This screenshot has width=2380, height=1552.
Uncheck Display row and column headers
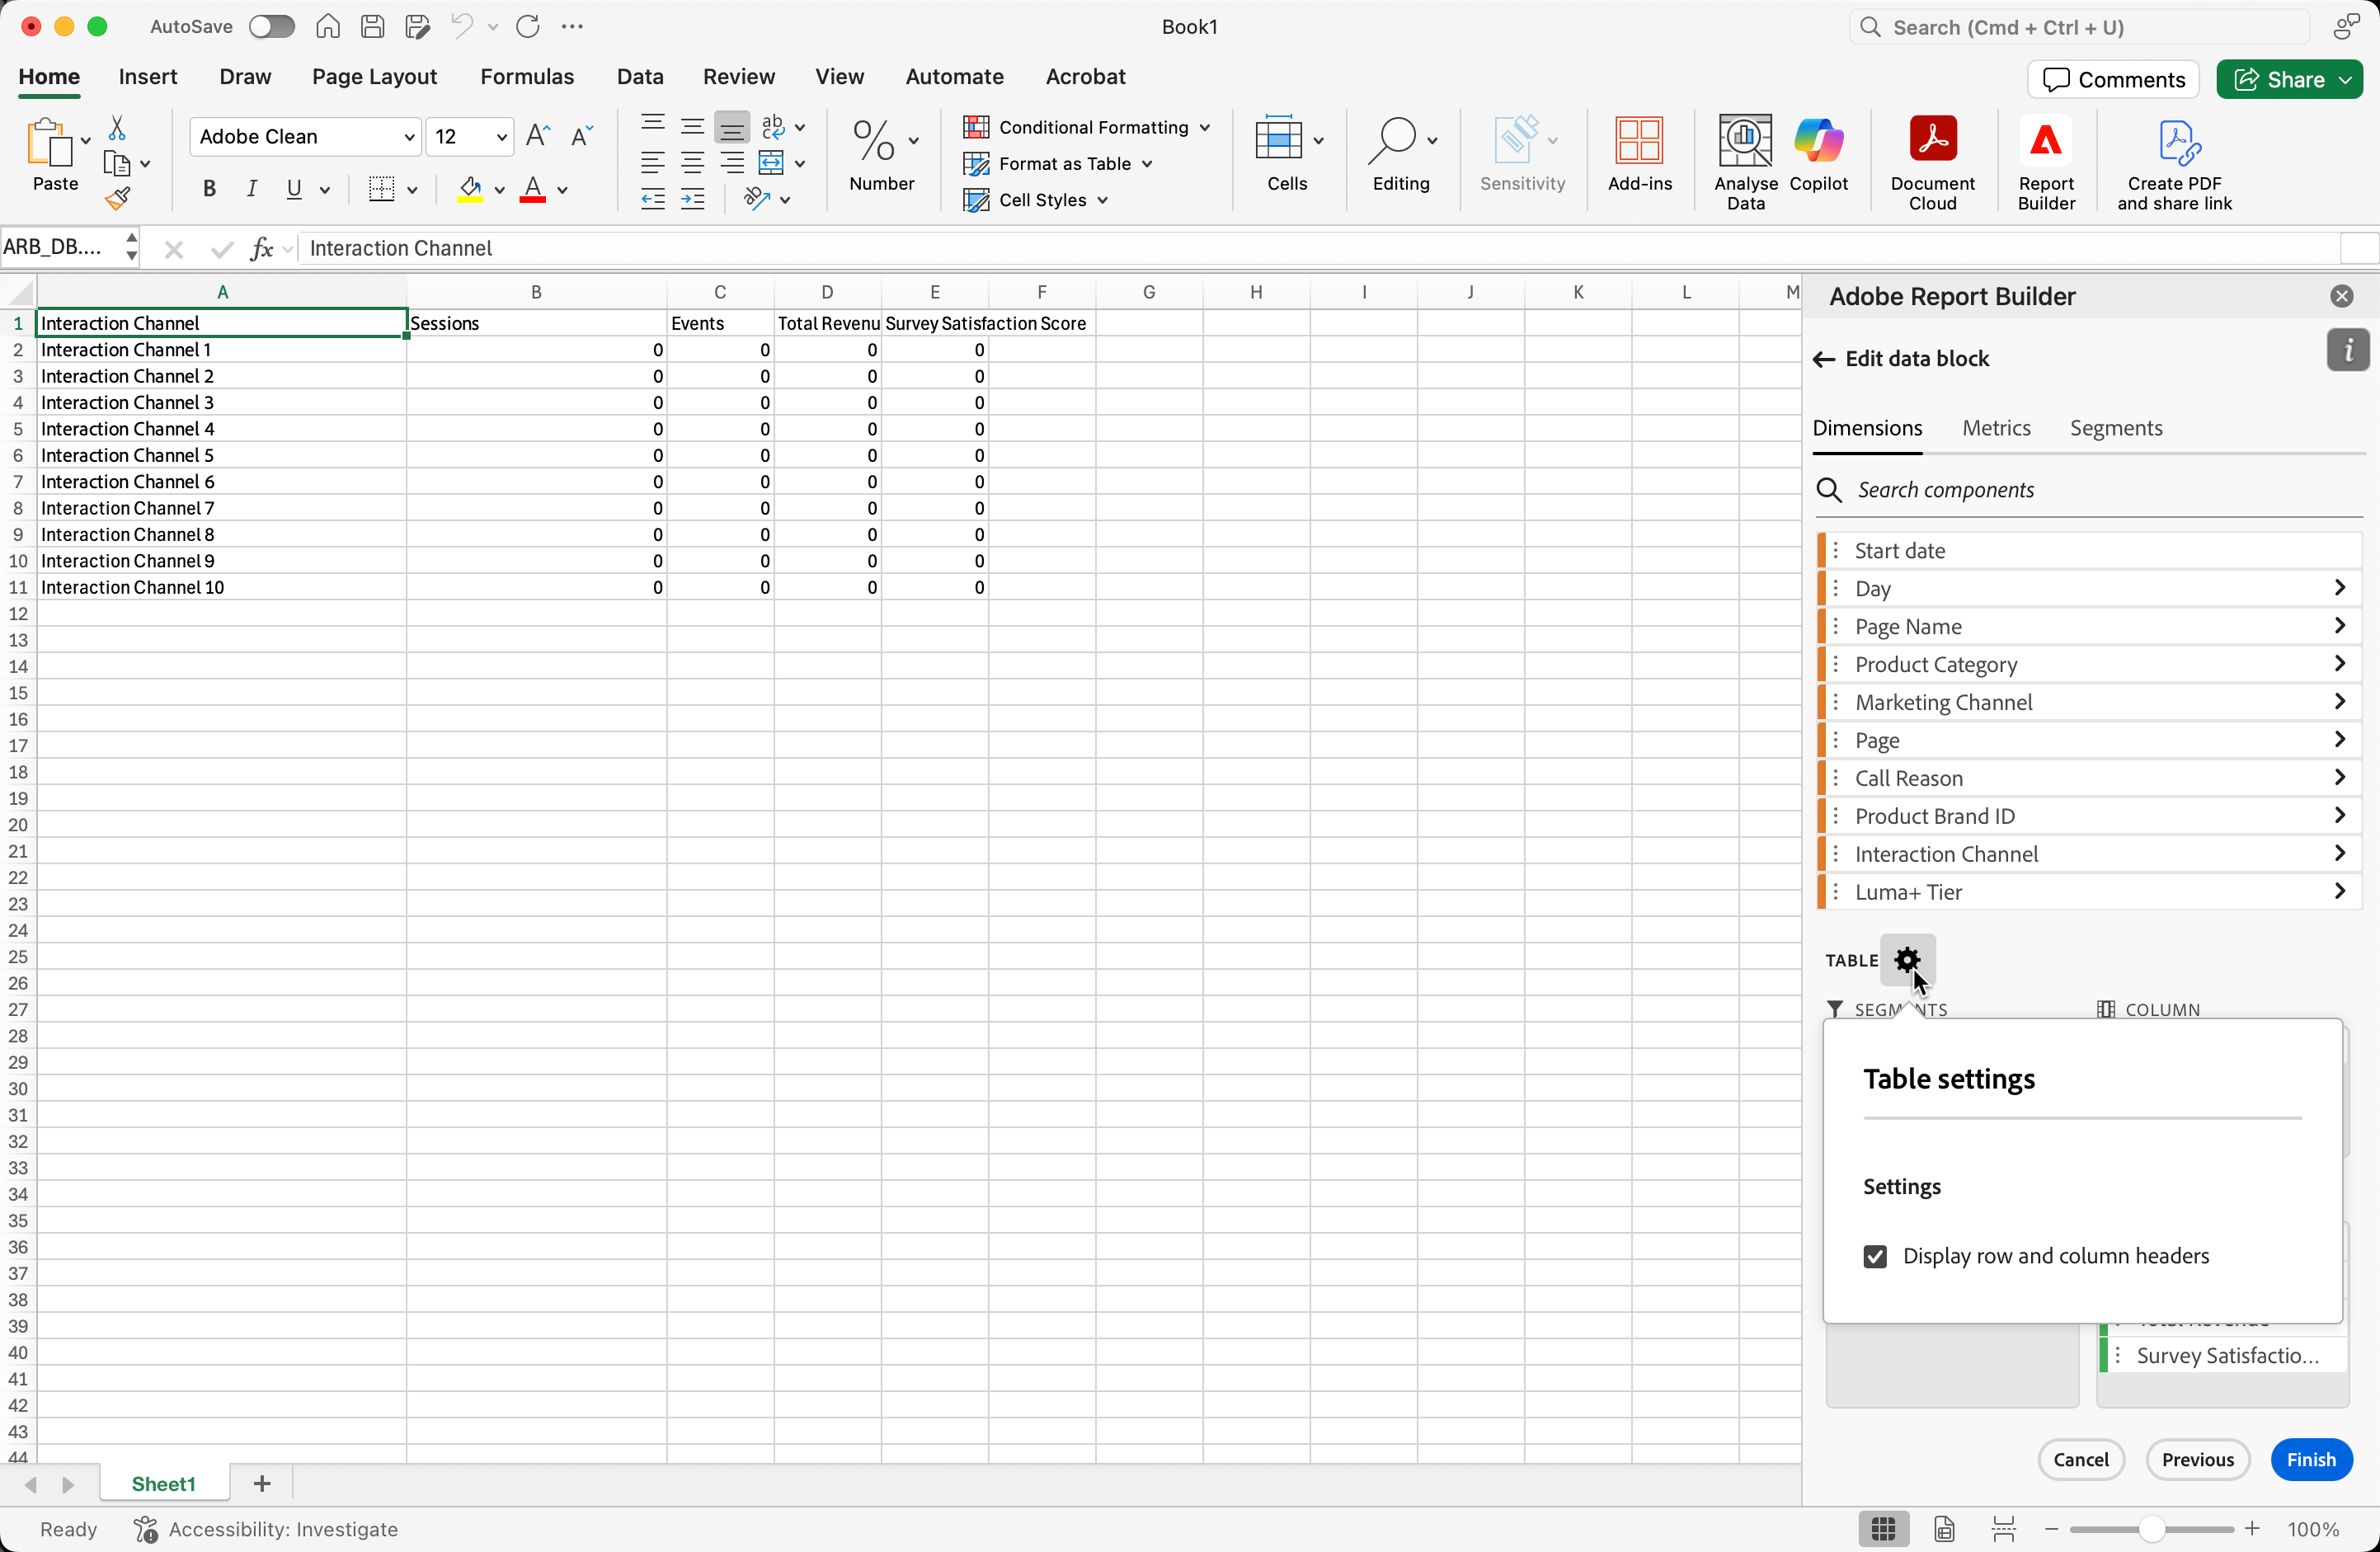tap(1875, 1257)
